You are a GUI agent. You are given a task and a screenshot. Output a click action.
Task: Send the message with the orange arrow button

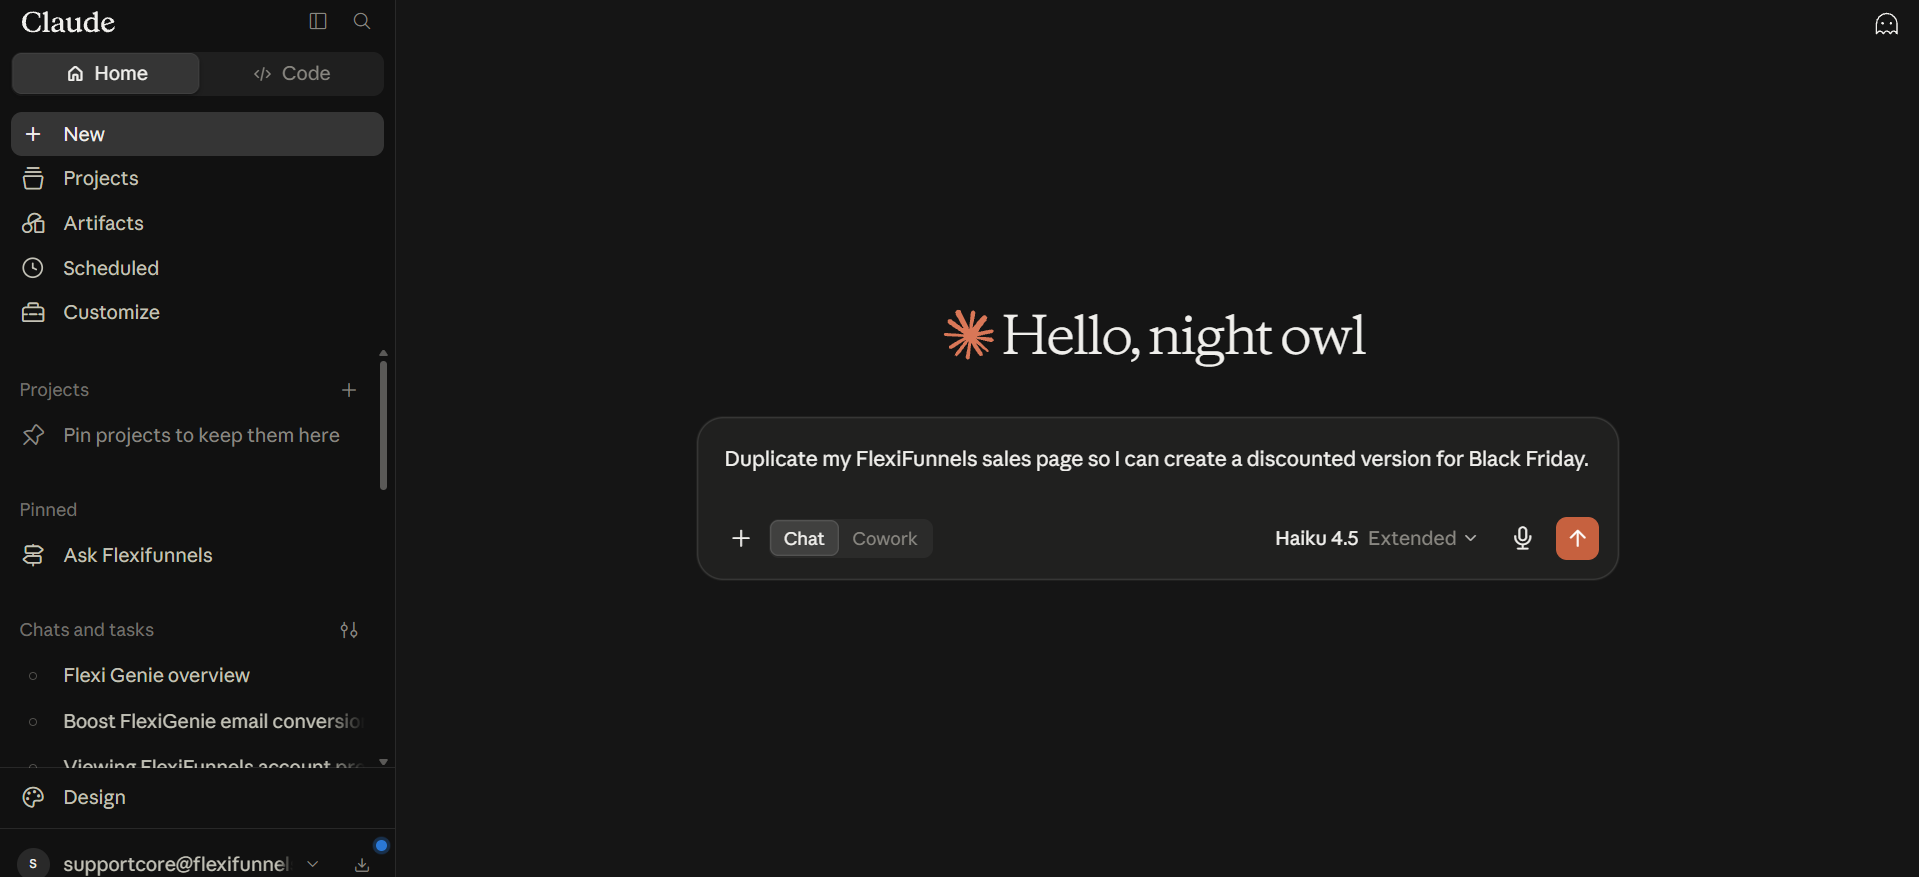pyautogui.click(x=1577, y=538)
